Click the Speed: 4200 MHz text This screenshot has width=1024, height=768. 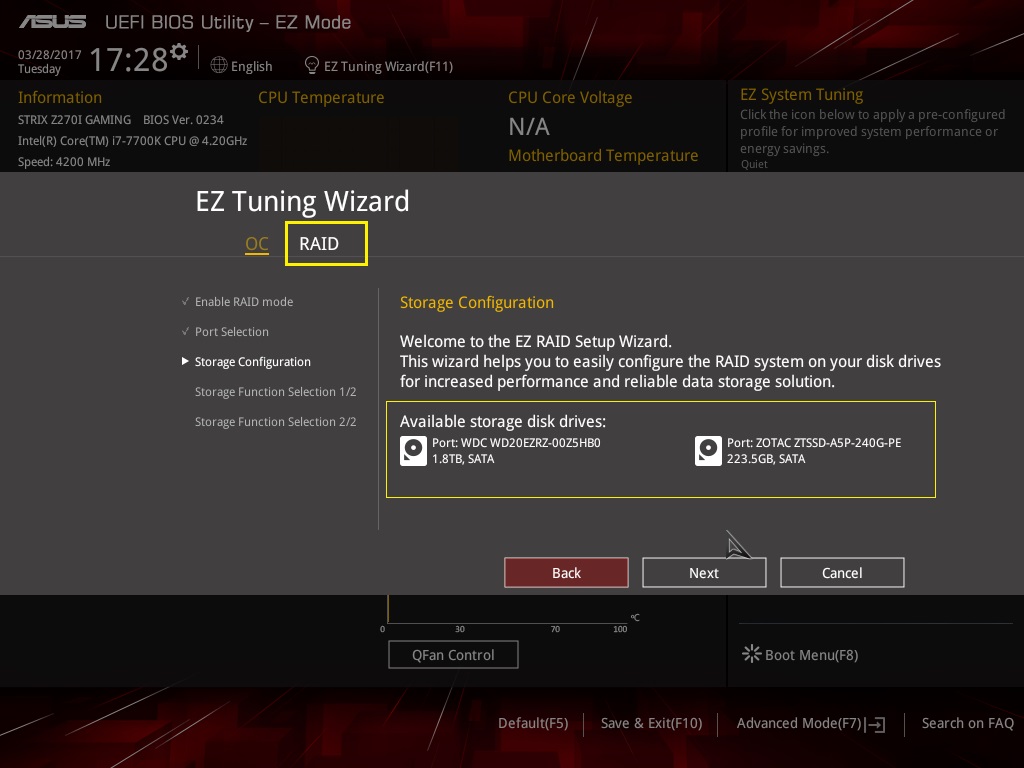(x=64, y=162)
